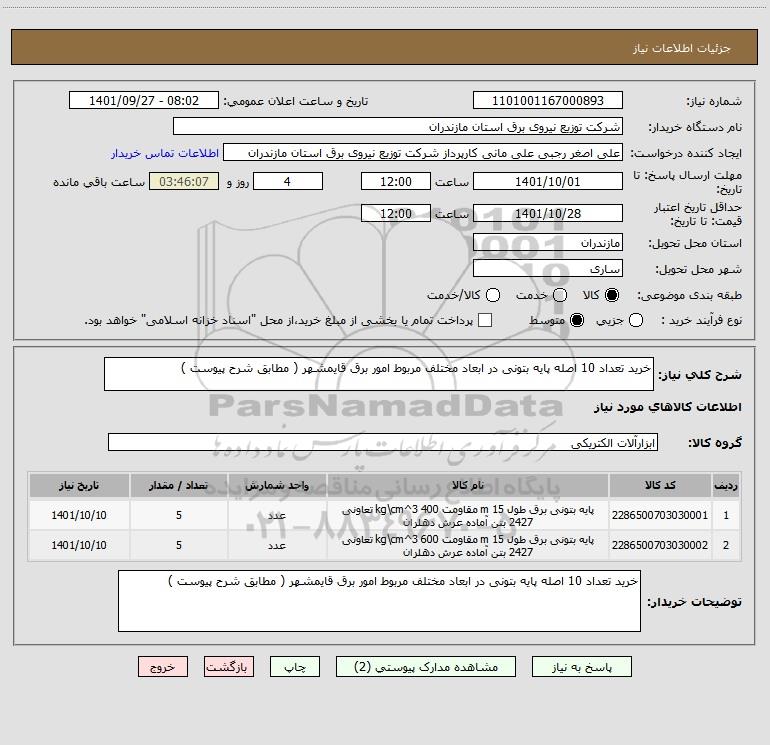Click the شهر محل تحویل field ساری
The height and width of the screenshot is (745, 770).
point(548,268)
